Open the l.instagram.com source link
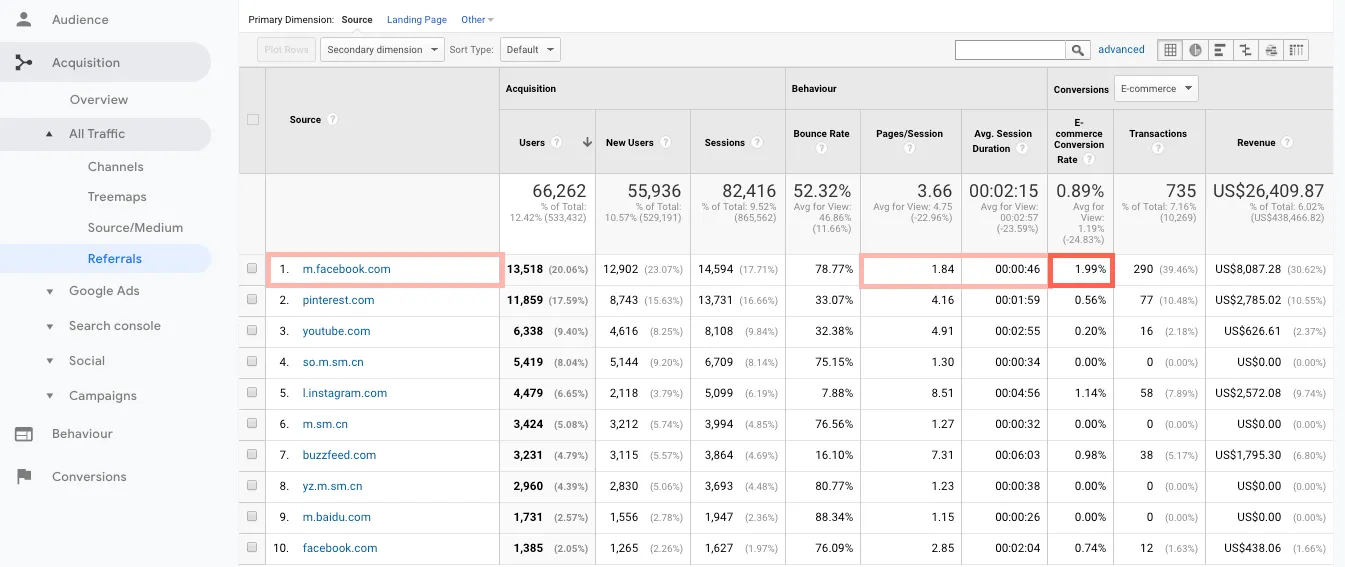The width and height of the screenshot is (1345, 567). [344, 393]
